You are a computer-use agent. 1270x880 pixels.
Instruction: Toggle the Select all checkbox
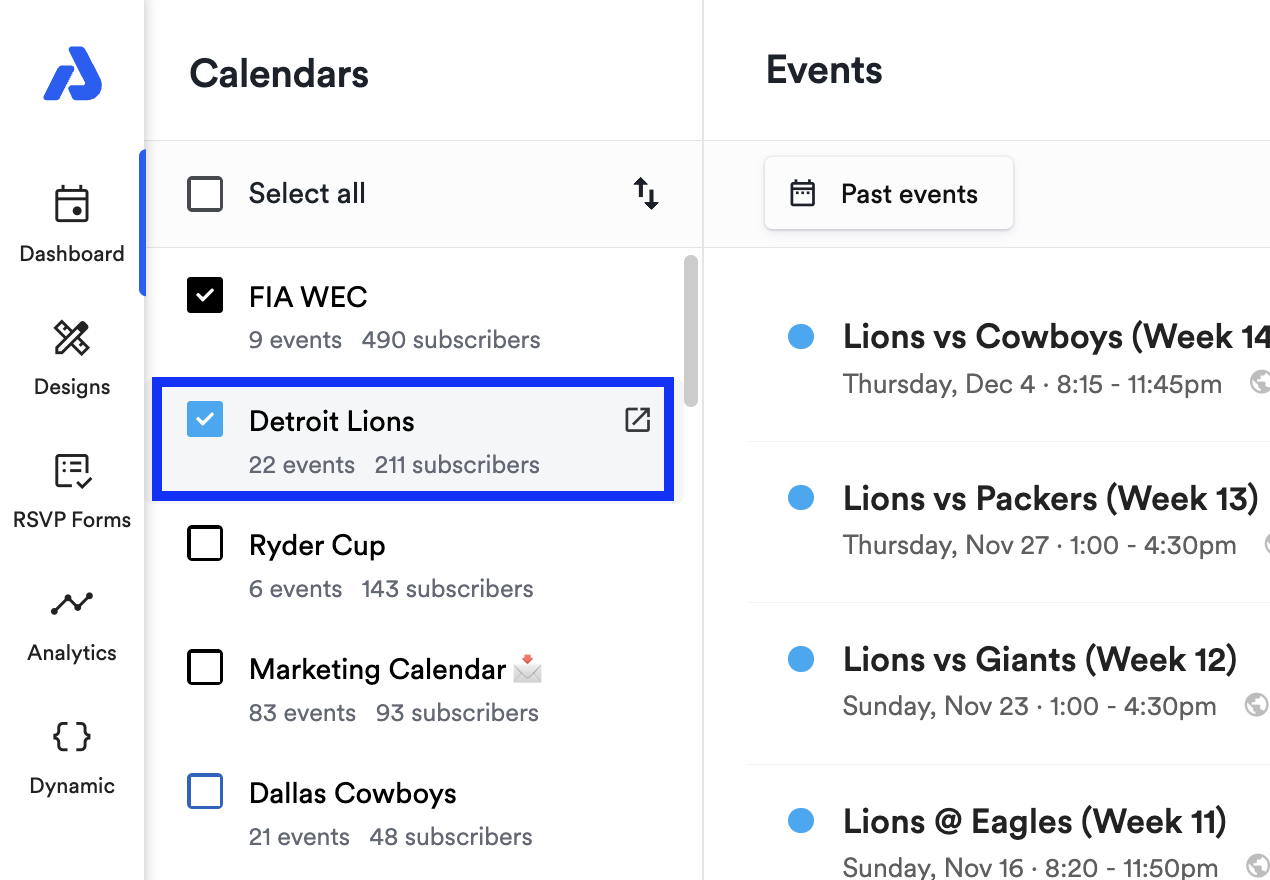pyautogui.click(x=205, y=194)
